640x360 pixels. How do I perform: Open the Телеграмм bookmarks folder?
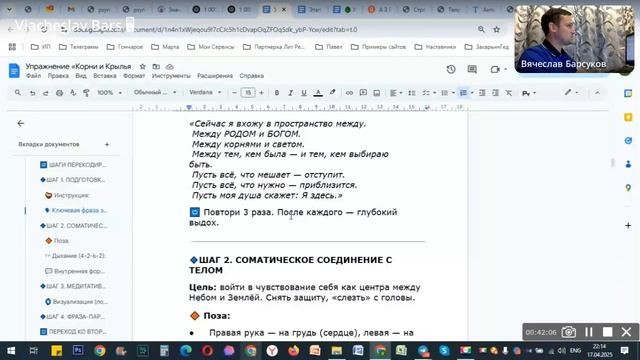tap(79, 47)
